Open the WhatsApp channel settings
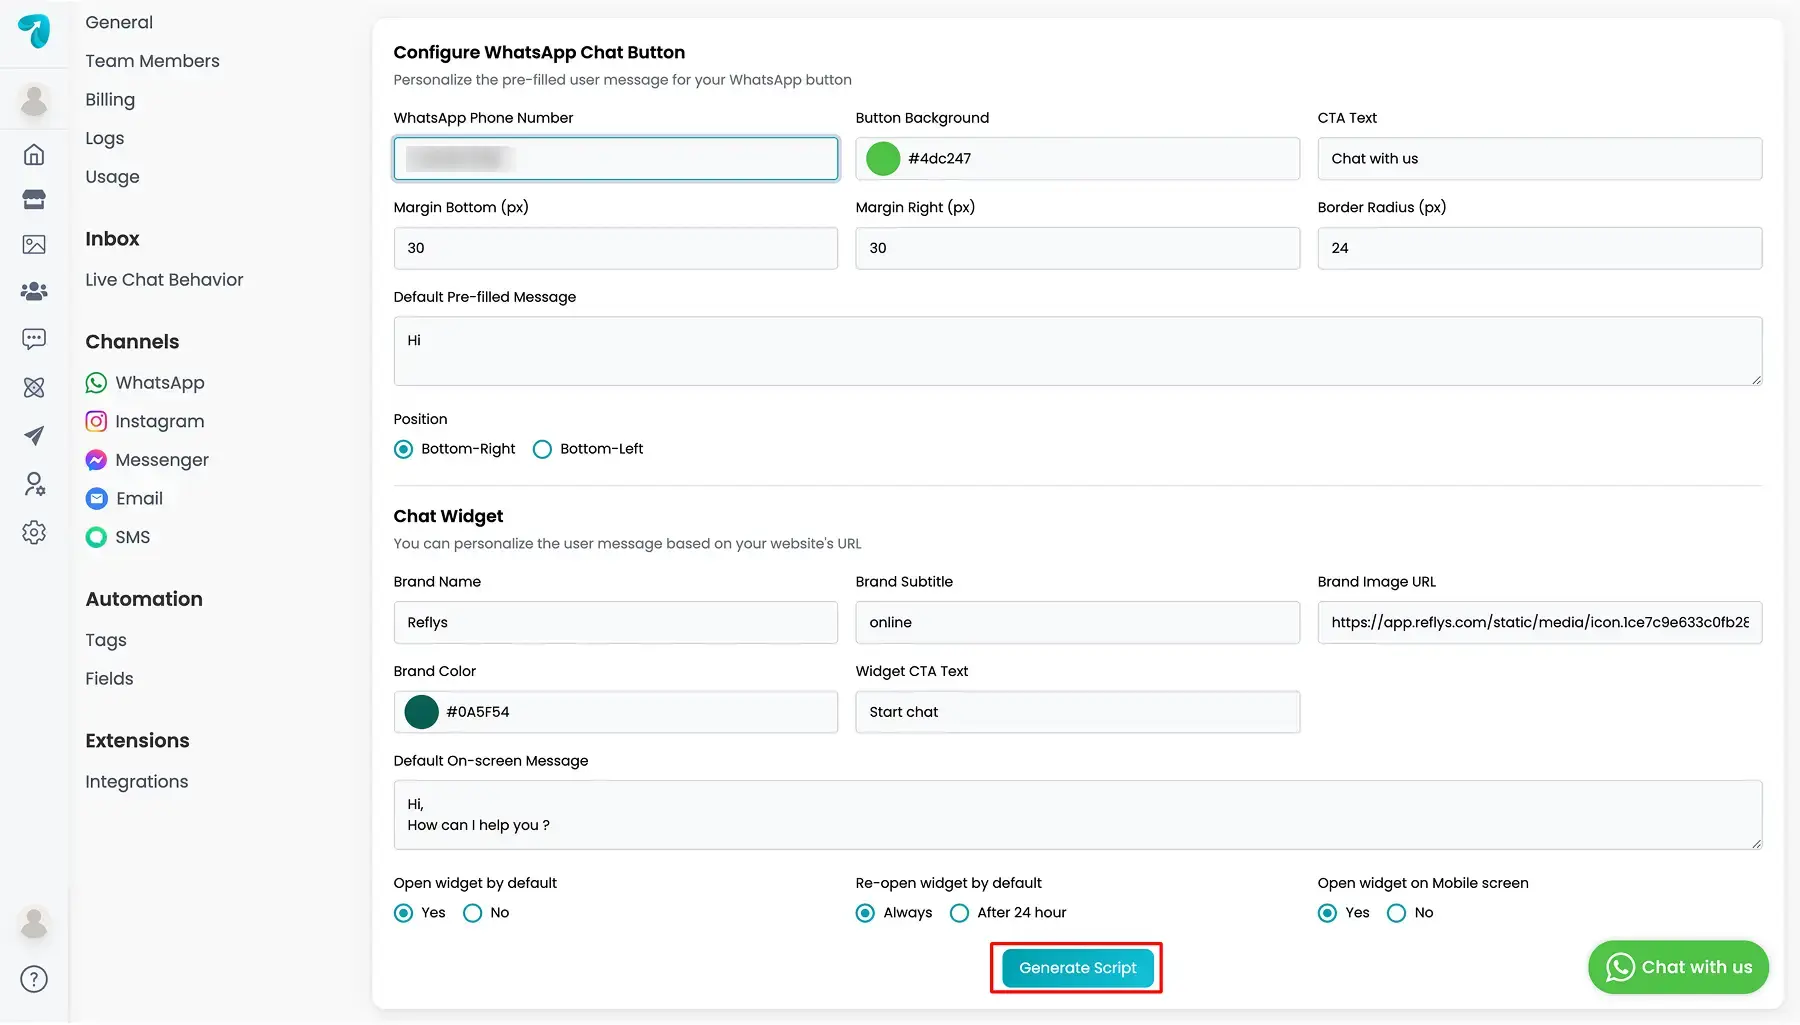 pyautogui.click(x=145, y=383)
